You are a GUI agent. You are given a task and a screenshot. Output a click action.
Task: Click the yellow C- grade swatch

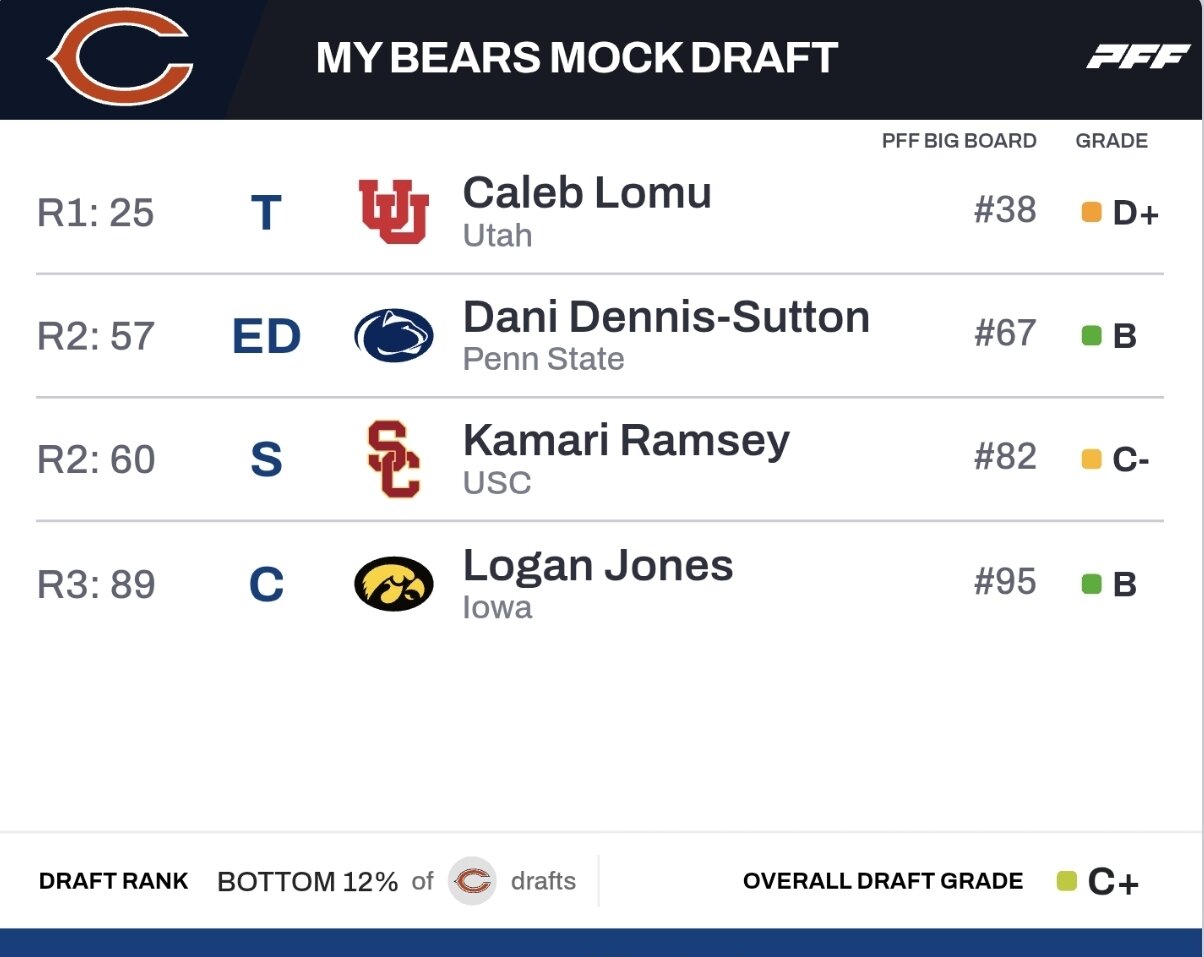coord(1092,459)
